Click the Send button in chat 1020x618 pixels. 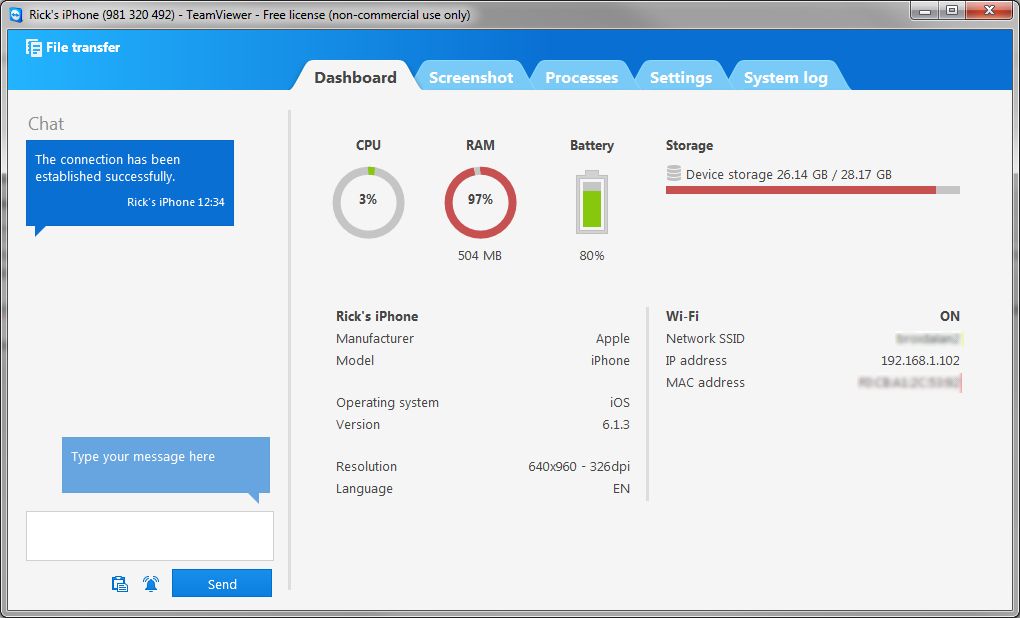[x=222, y=584]
